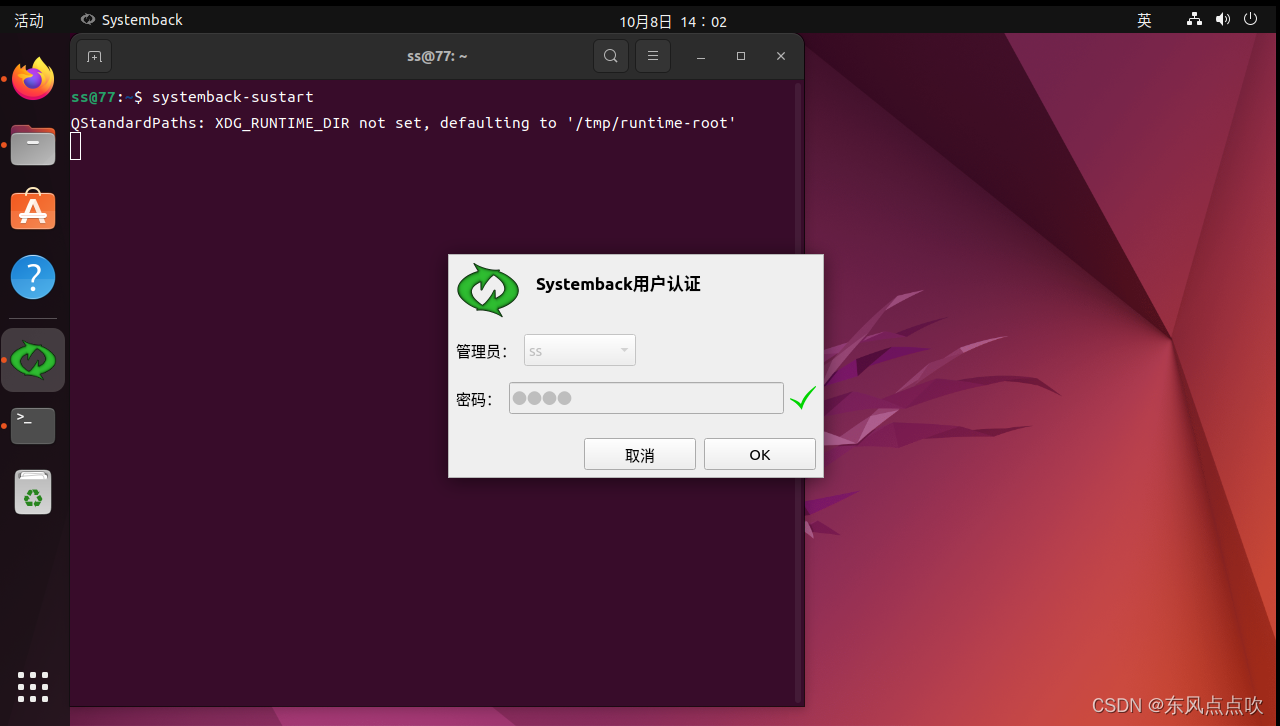Launch Firefox from the dock
Viewport: 1280px width, 726px height.
tap(33, 79)
